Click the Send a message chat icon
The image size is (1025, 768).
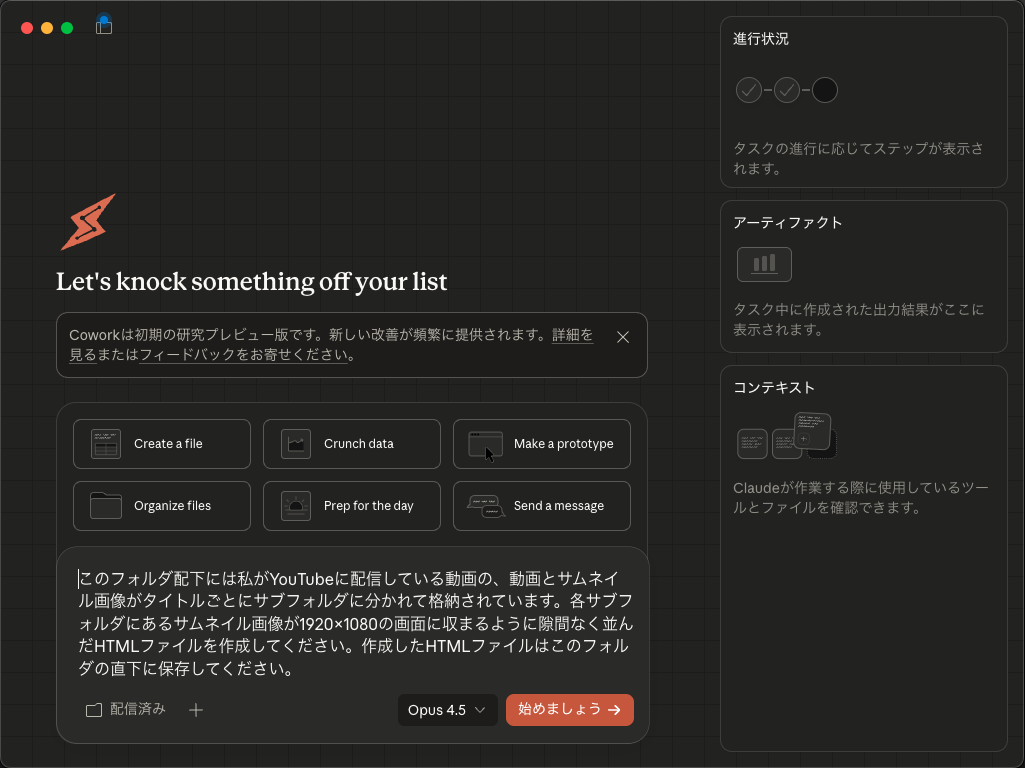(486, 506)
